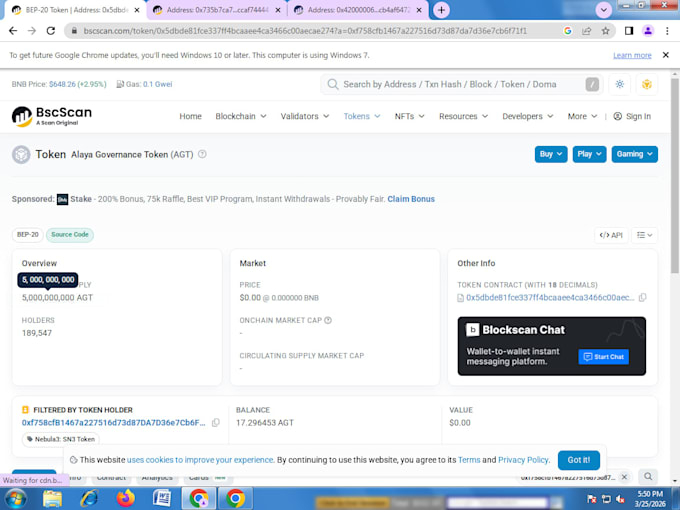Click the share page icon in address bar
The width and height of the screenshot is (680, 510).
[586, 31]
